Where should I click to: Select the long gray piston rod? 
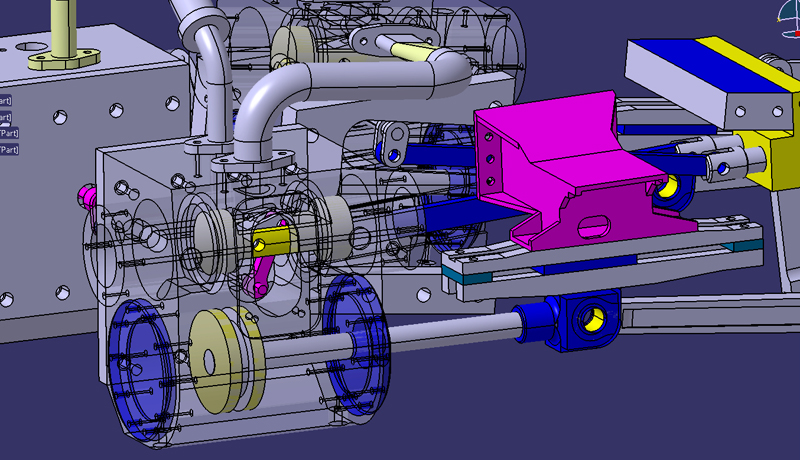point(440,333)
